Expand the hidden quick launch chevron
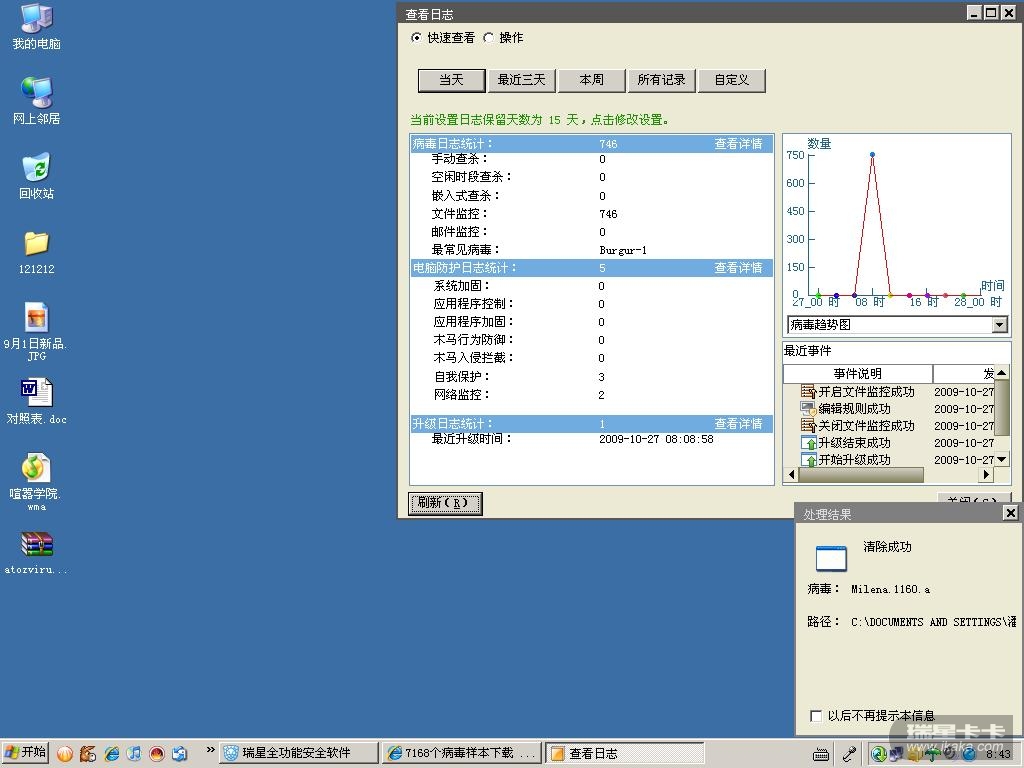The width and height of the screenshot is (1024, 768). click(211, 751)
